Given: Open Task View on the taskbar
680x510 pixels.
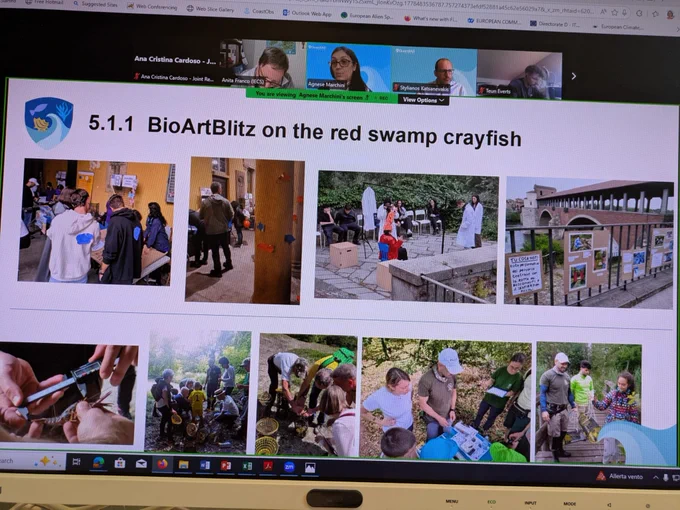Looking at the screenshot, I should pos(76,462).
